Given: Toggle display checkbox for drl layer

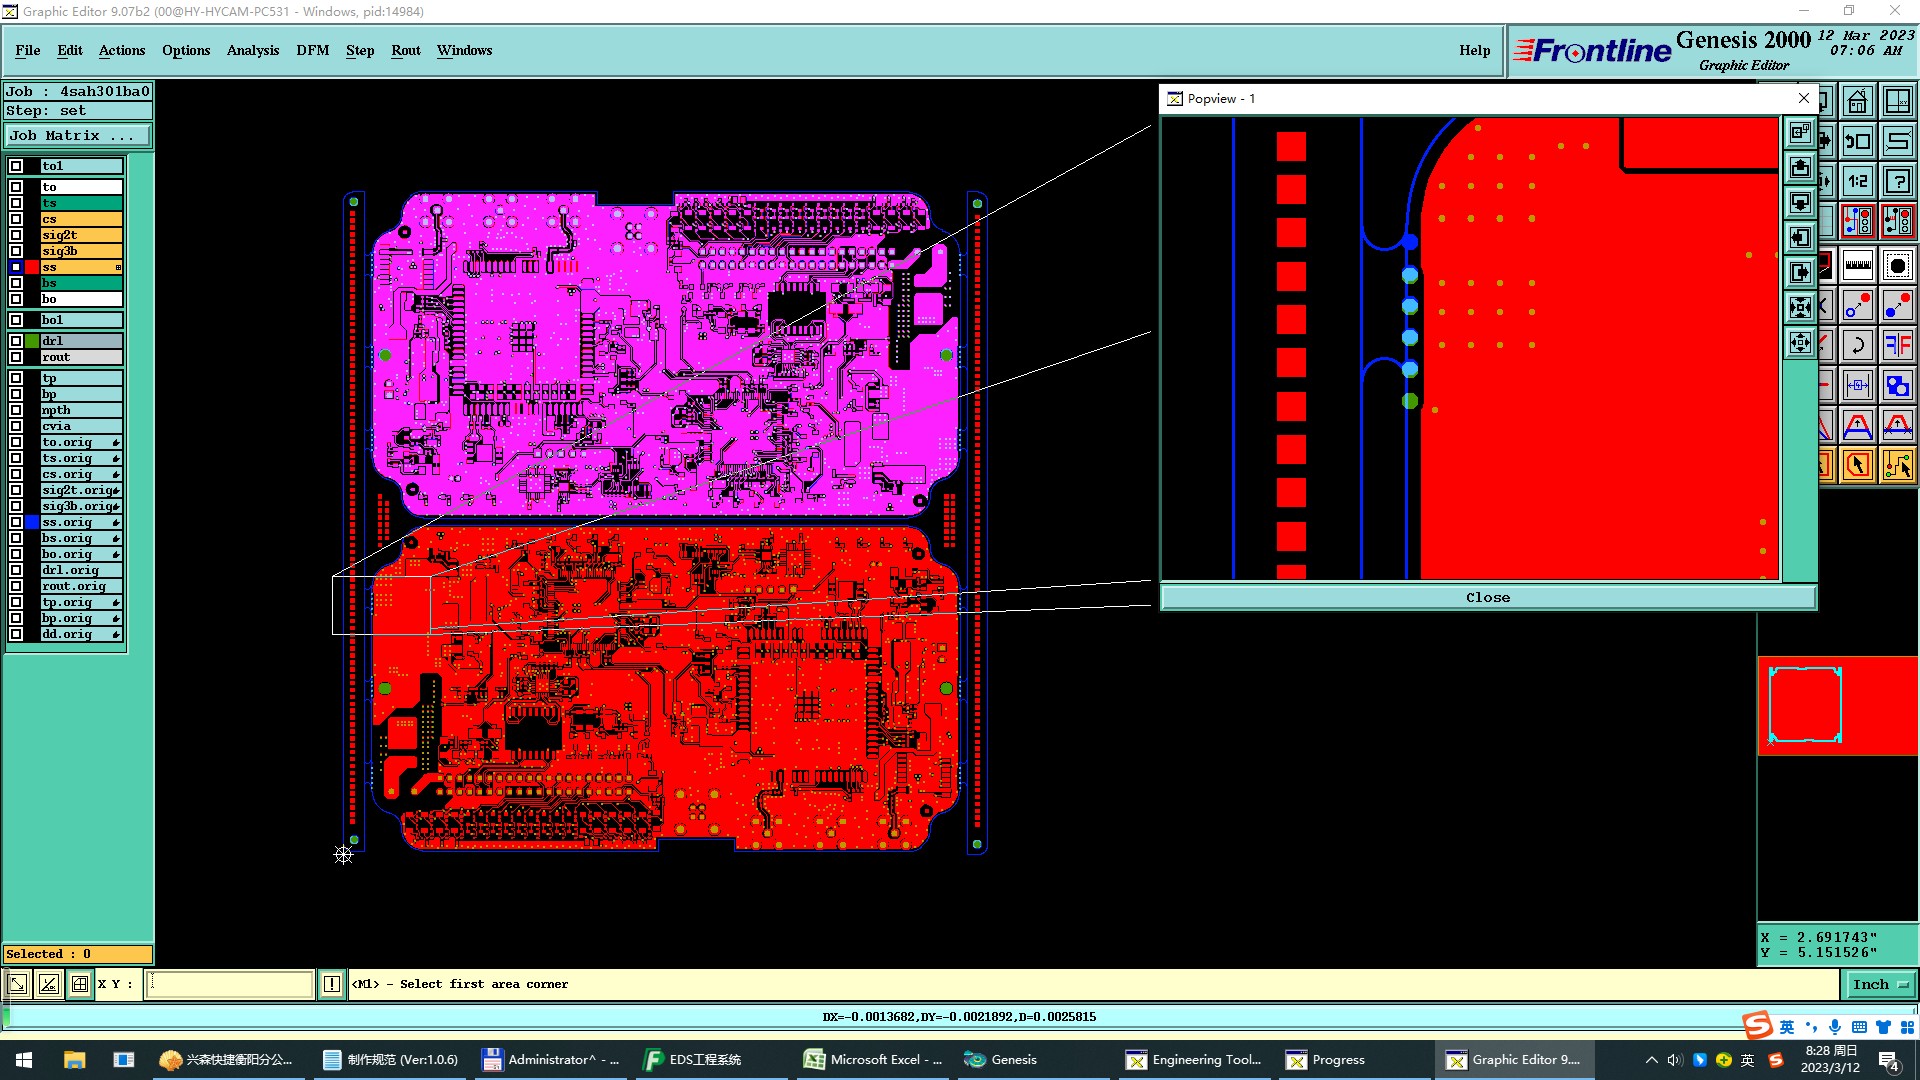Looking at the screenshot, I should [x=16, y=341].
